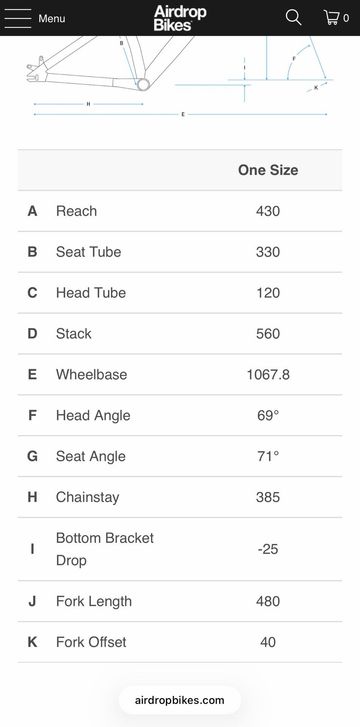360x727 pixels.
Task: Click the Airdrop Bikes logo
Action: pyautogui.click(x=180, y=18)
